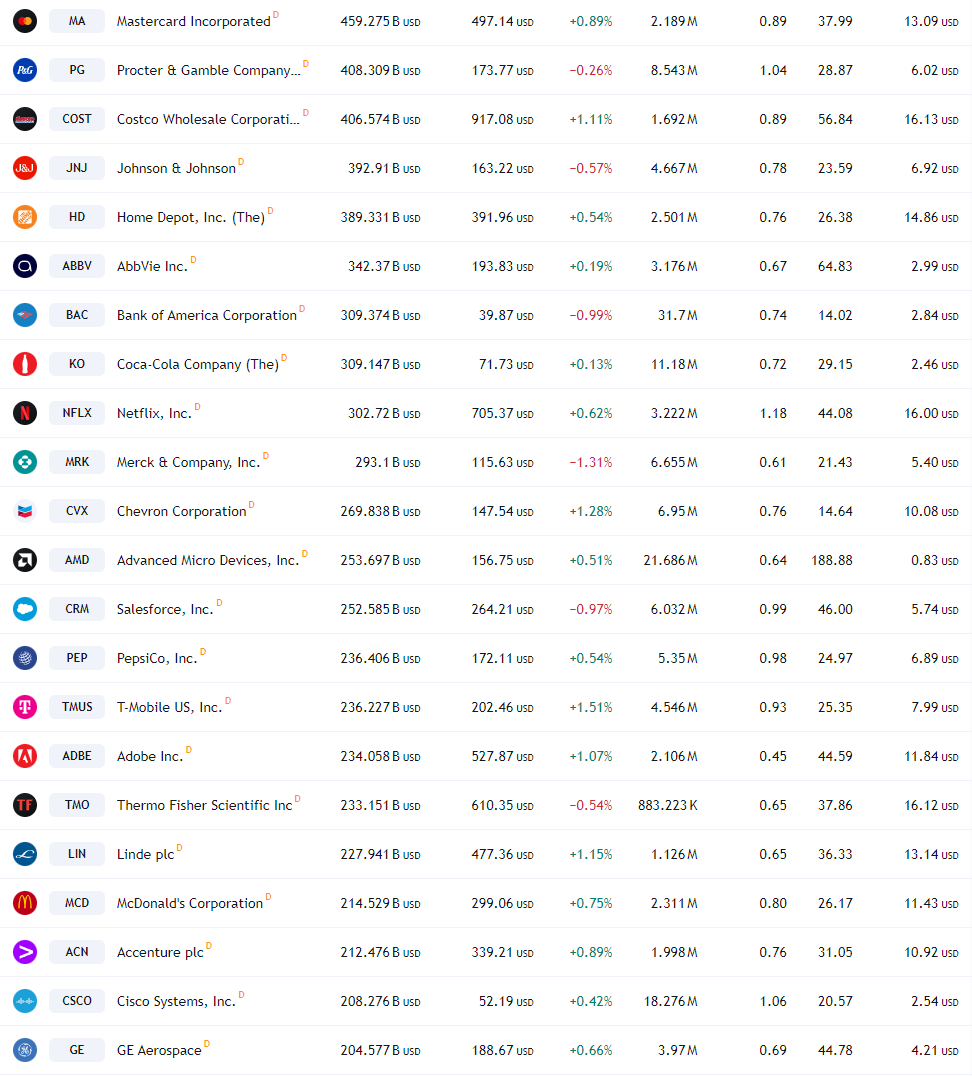
Task: Open the Coca-Cola Company (The) link
Action: point(198,364)
